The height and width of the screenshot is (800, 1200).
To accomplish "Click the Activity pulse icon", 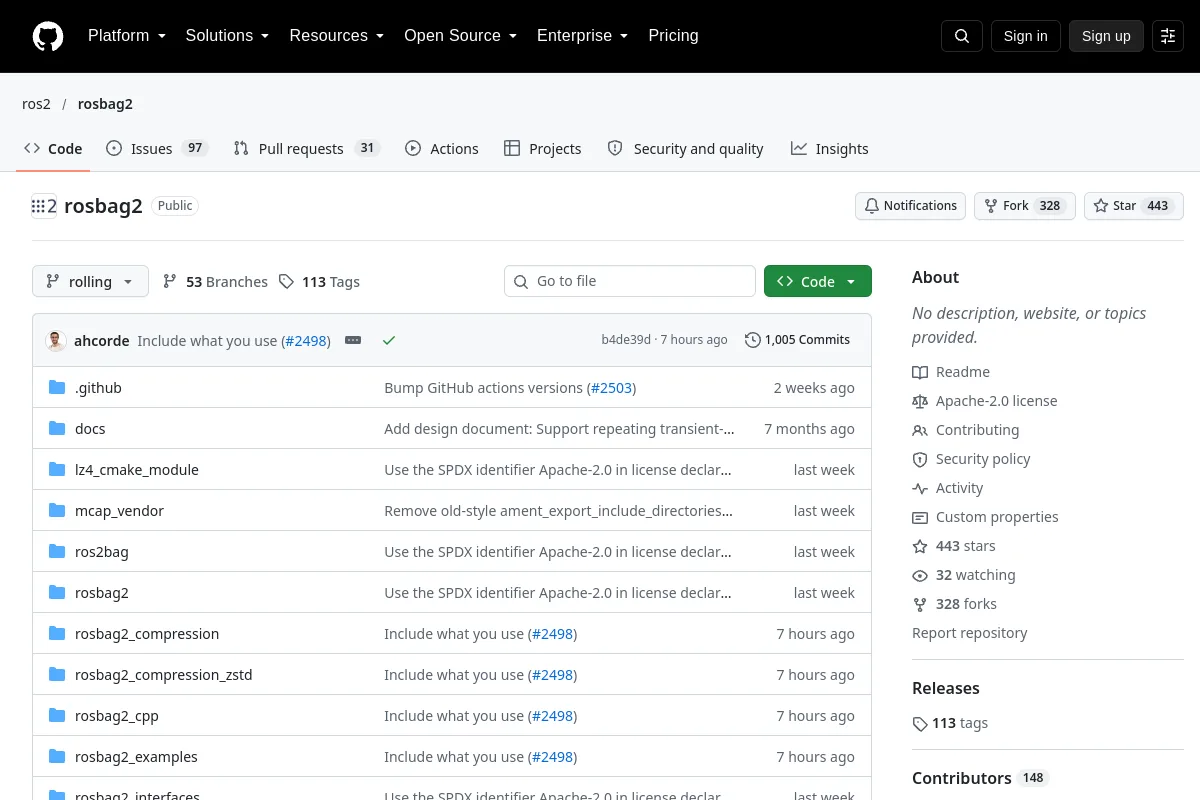I will point(920,488).
